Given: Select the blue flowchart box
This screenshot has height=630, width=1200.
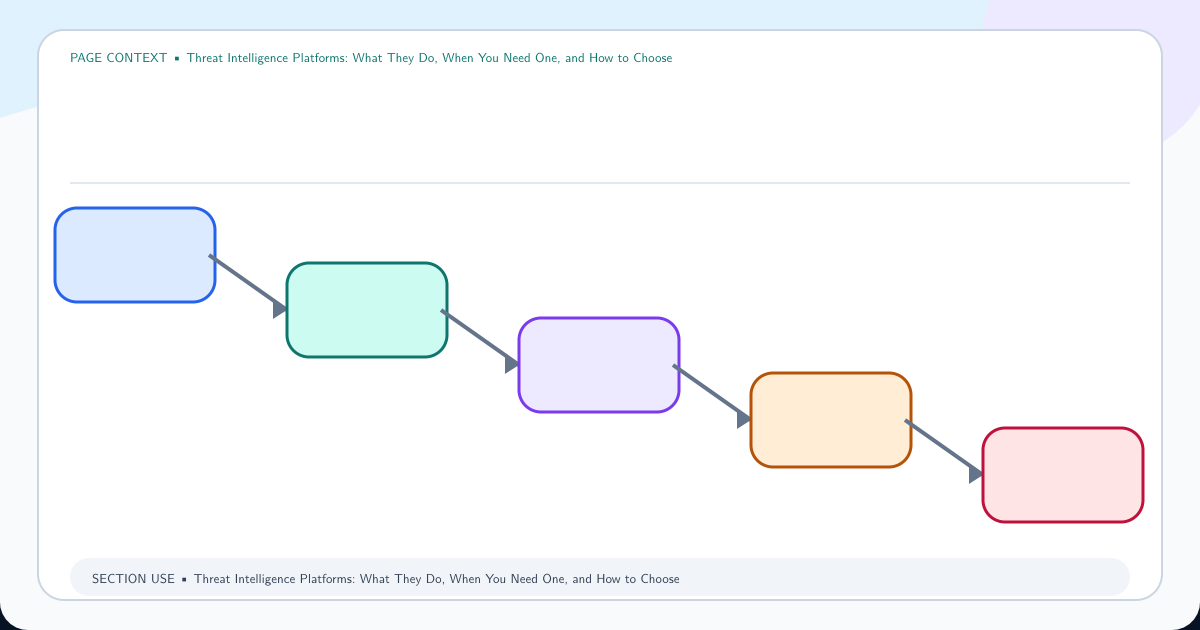Looking at the screenshot, I should pos(135,255).
